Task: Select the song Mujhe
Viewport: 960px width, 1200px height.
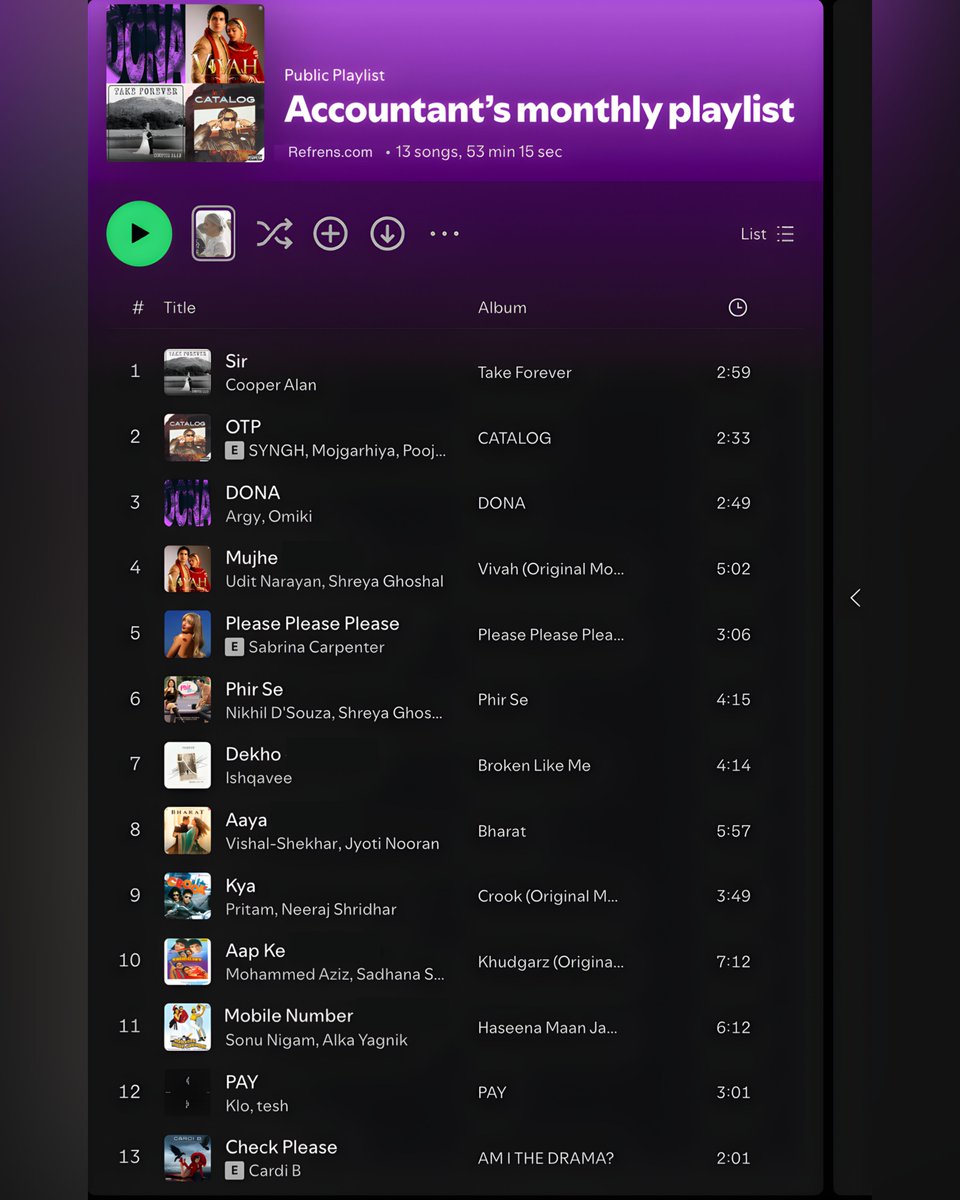Action: 252,558
